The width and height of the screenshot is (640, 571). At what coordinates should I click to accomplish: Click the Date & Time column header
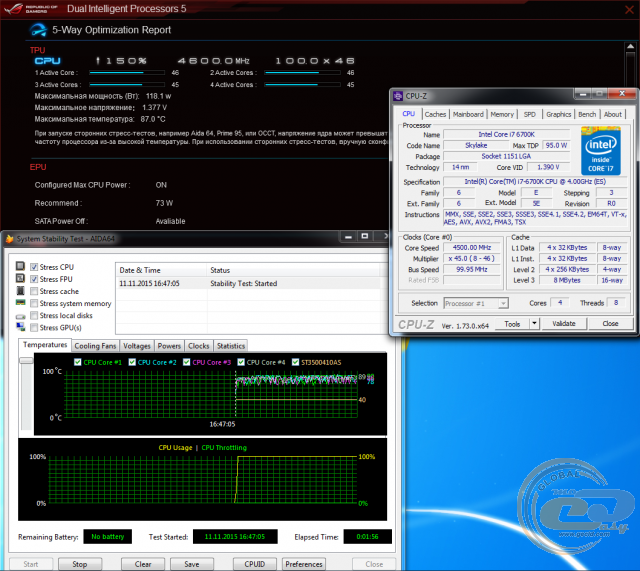(x=161, y=270)
